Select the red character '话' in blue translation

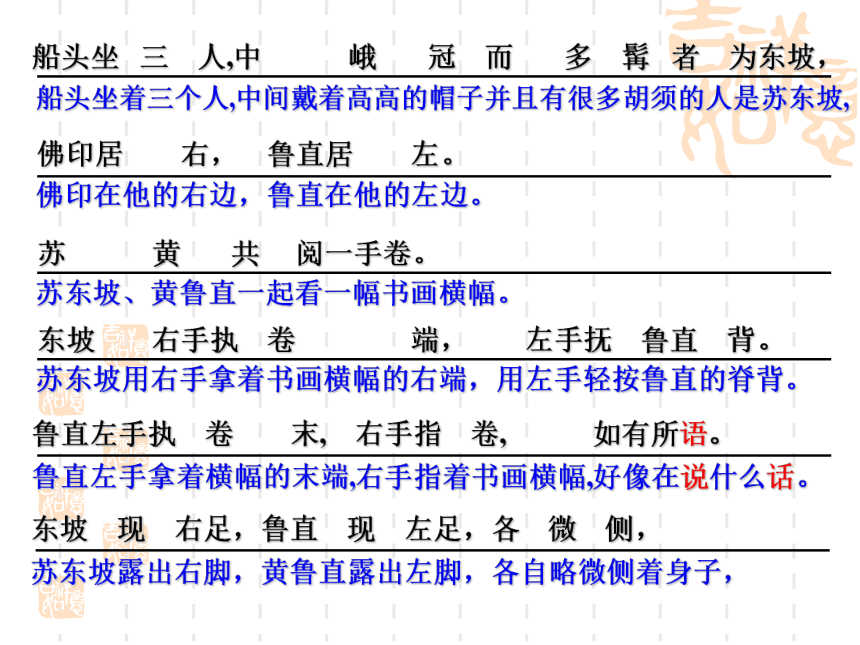coord(780,476)
